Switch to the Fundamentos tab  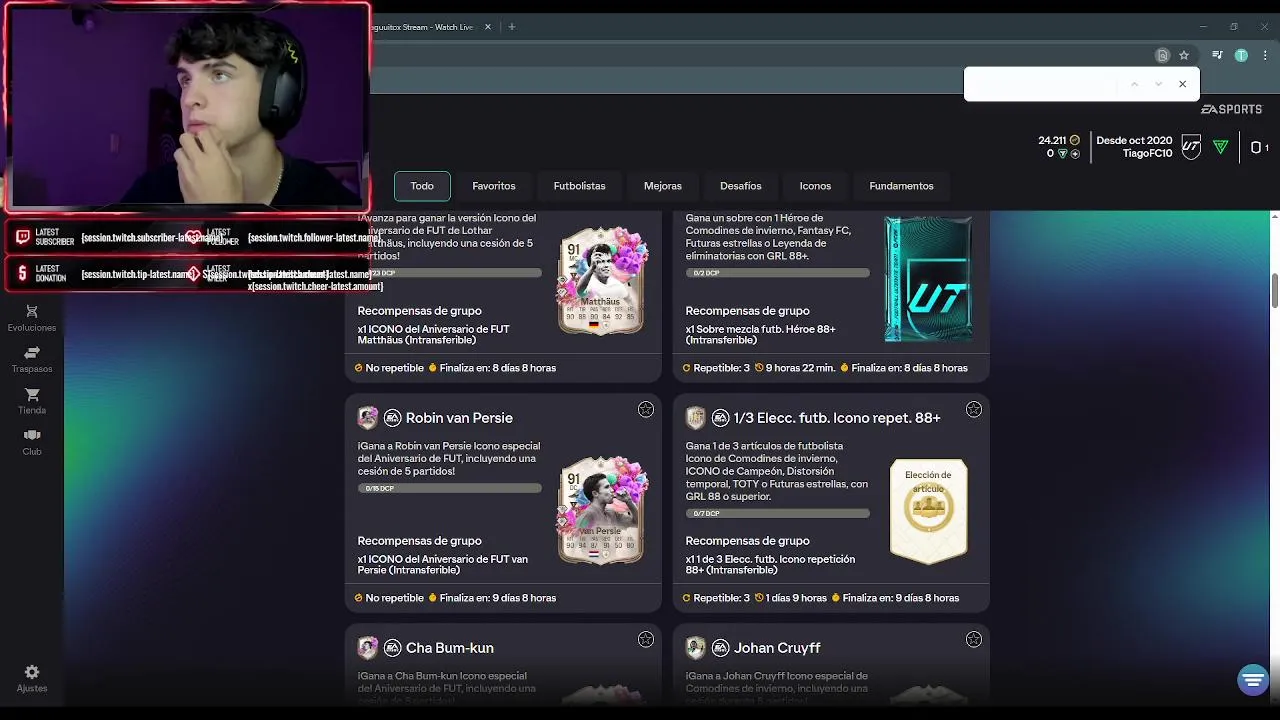tap(902, 186)
